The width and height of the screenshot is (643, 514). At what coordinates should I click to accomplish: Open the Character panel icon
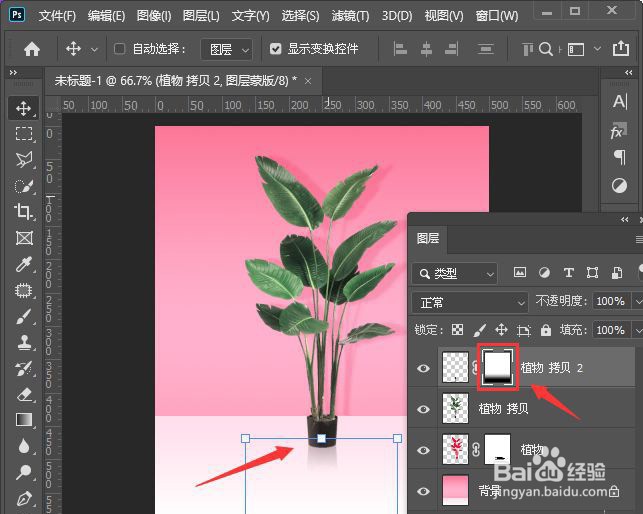pyautogui.click(x=620, y=101)
